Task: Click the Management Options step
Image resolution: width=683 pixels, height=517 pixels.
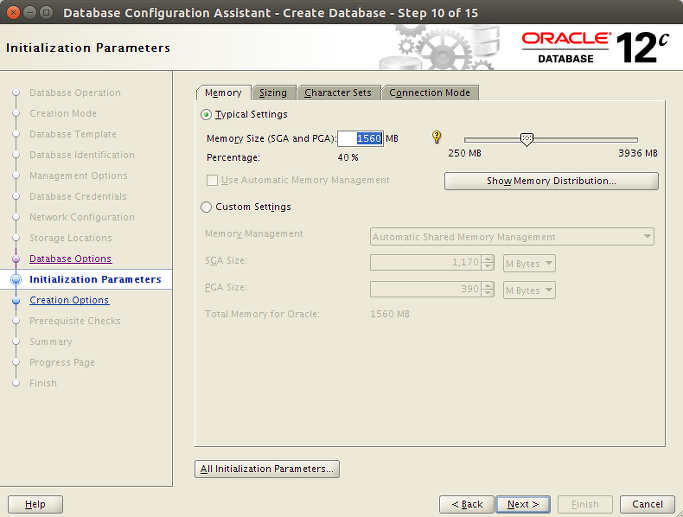Action: tap(78, 176)
